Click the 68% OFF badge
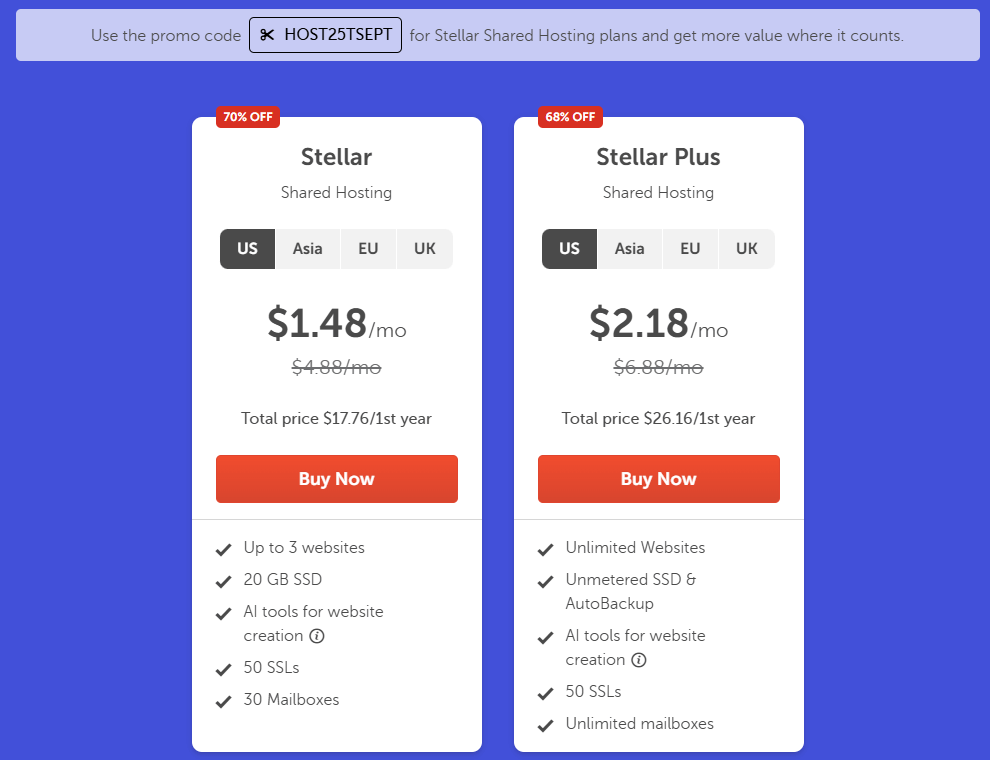This screenshot has height=760, width=990. 570,117
